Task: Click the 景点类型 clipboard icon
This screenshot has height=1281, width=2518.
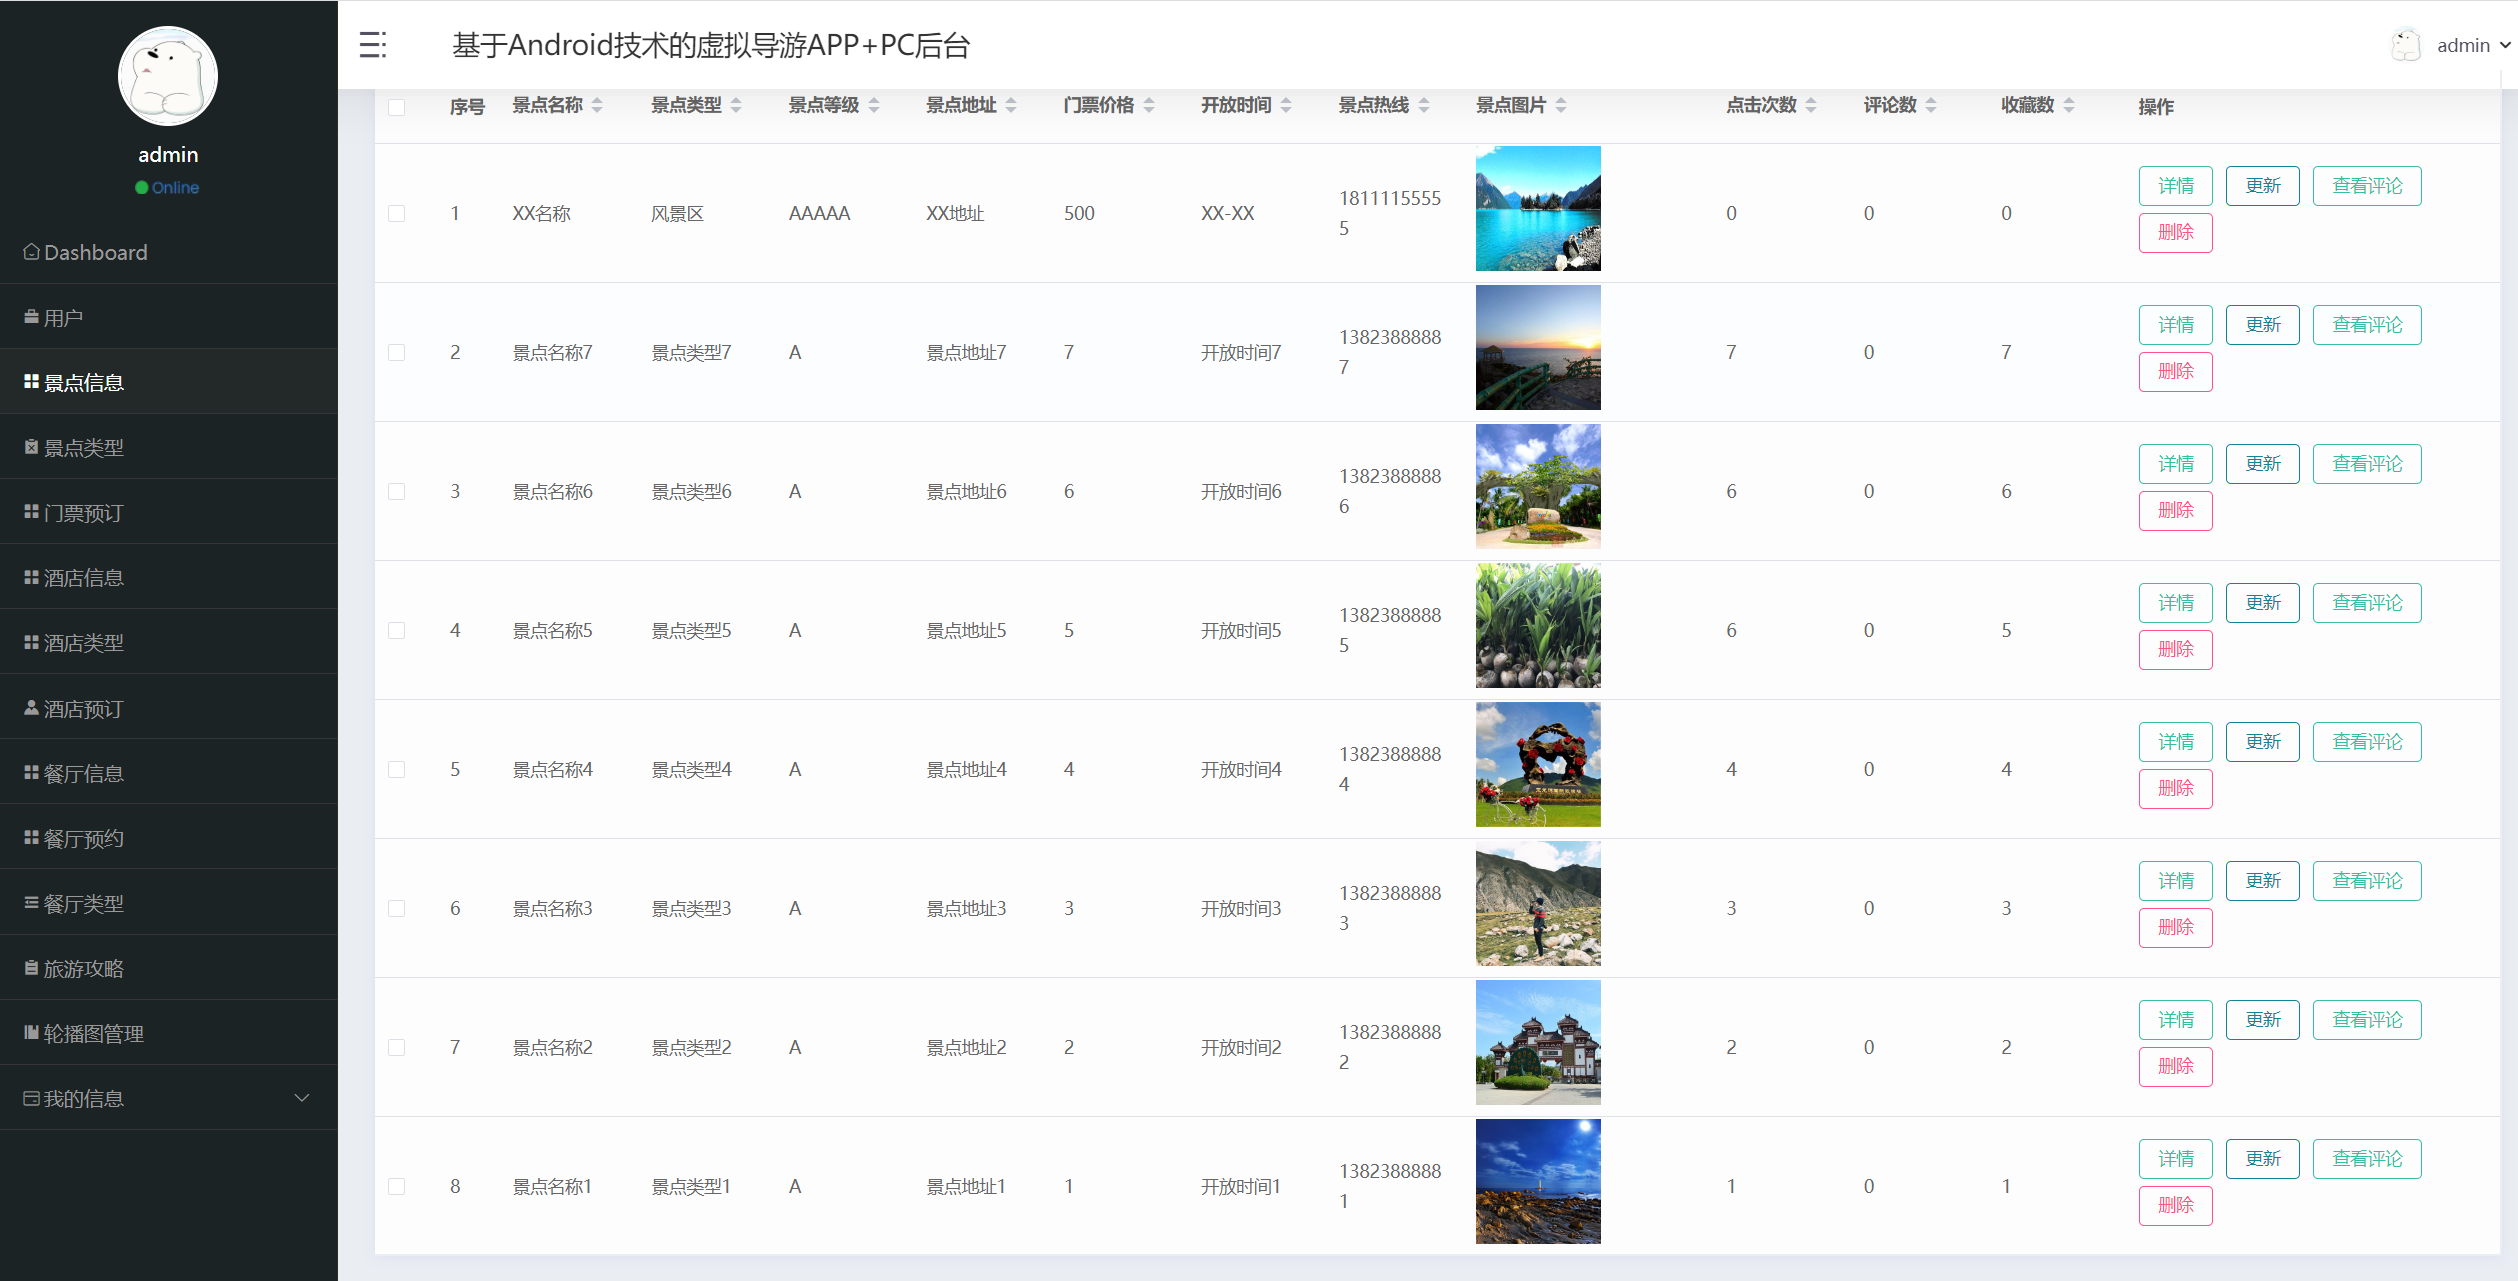Action: click(x=31, y=447)
